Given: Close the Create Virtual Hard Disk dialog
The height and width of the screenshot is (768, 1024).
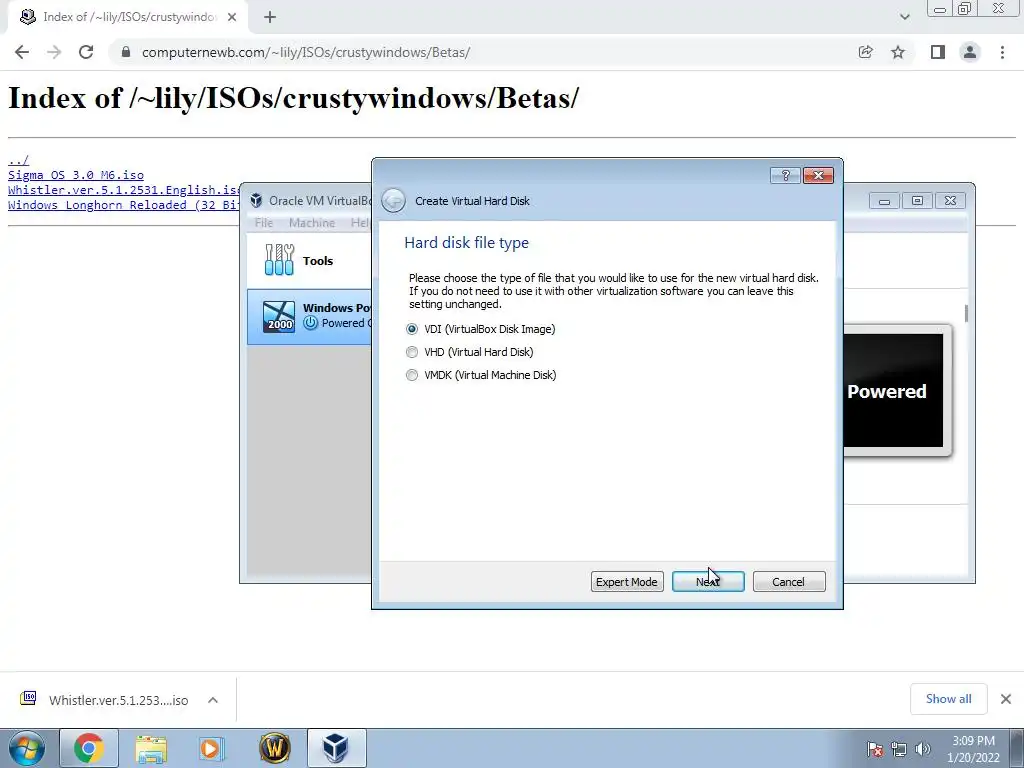Looking at the screenshot, I should coord(818,175).
